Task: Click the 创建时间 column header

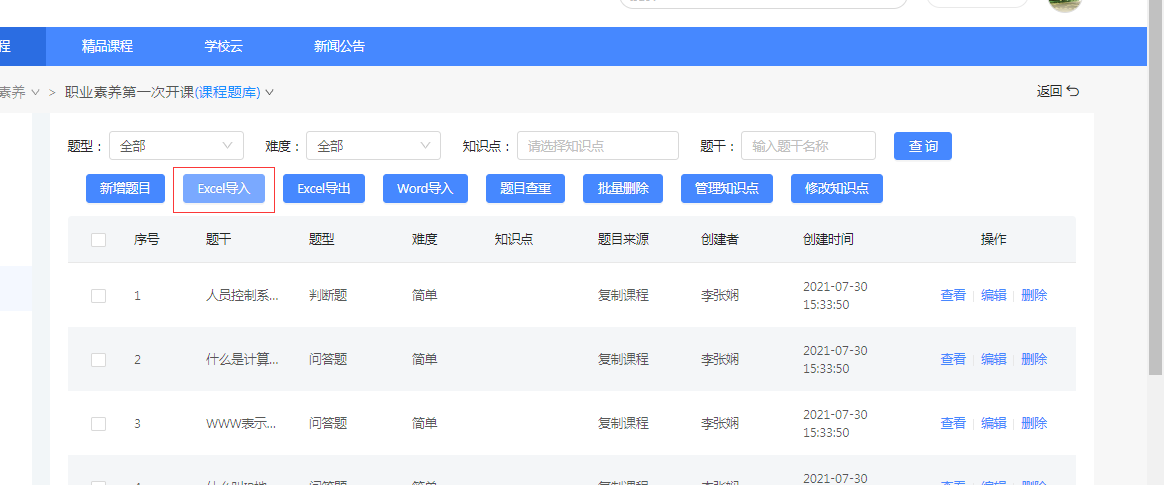Action: click(x=828, y=240)
